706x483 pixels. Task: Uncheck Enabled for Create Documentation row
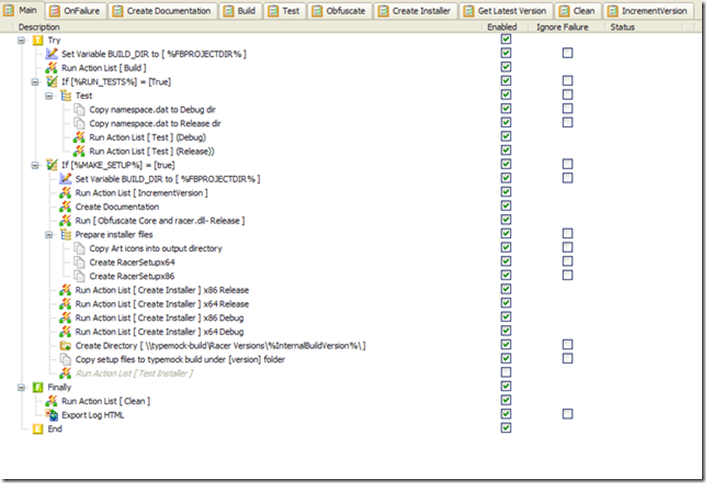(x=506, y=206)
